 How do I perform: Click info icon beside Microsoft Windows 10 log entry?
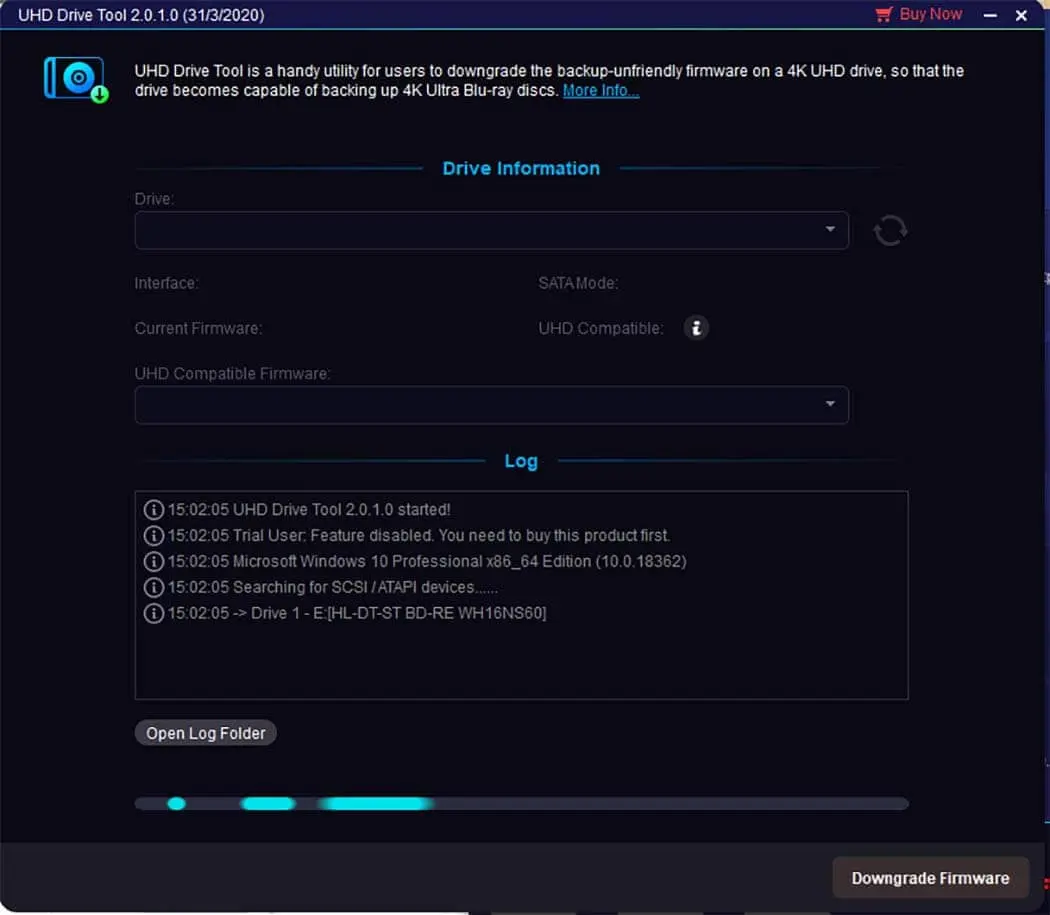(153, 562)
